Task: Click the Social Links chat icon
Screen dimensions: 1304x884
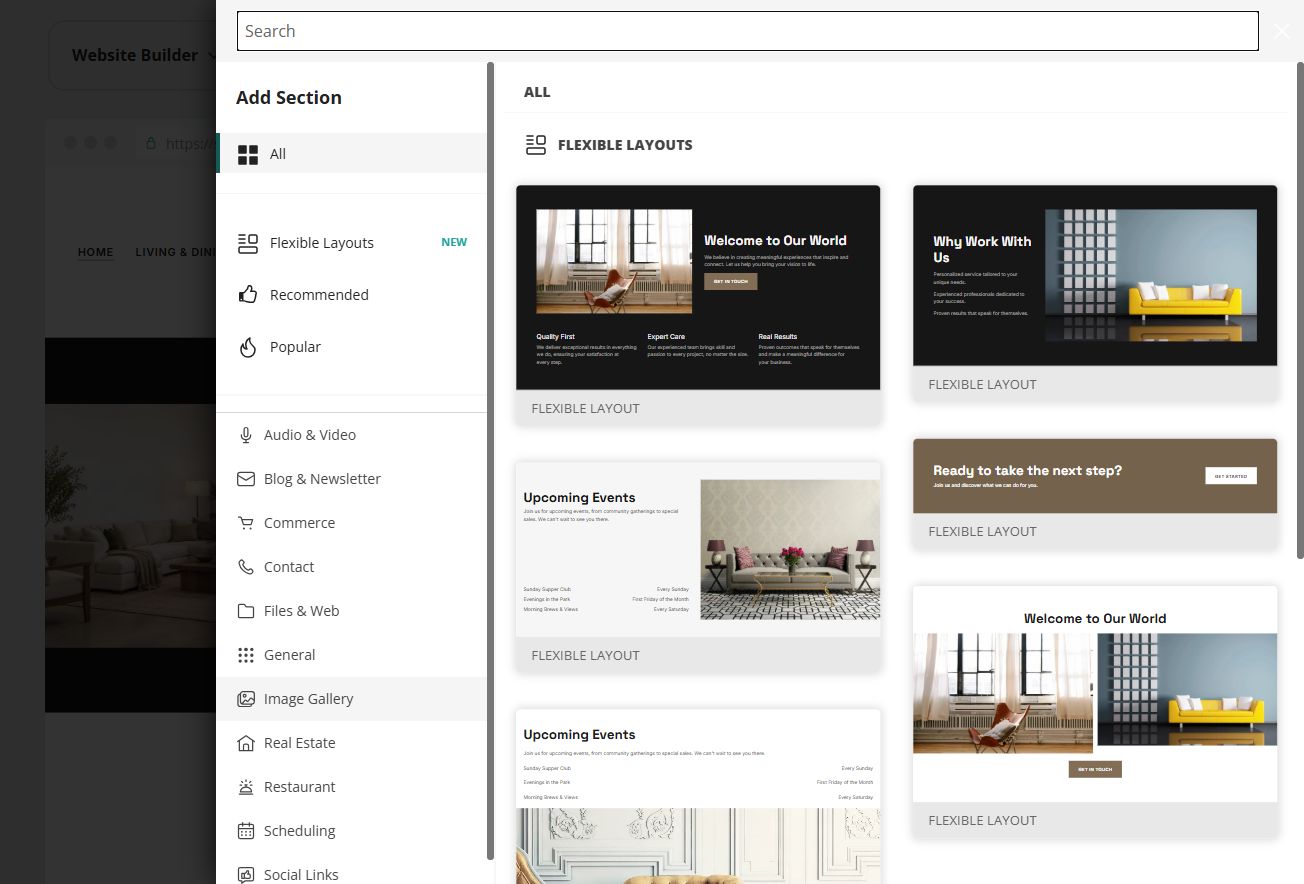Action: pos(246,875)
